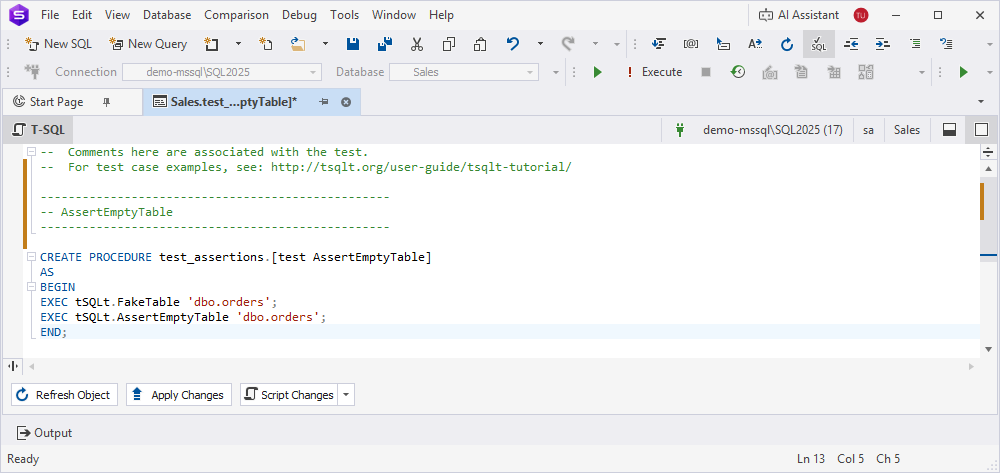1000x473 pixels.
Task: Switch to full editor view layout
Action: tap(982, 130)
